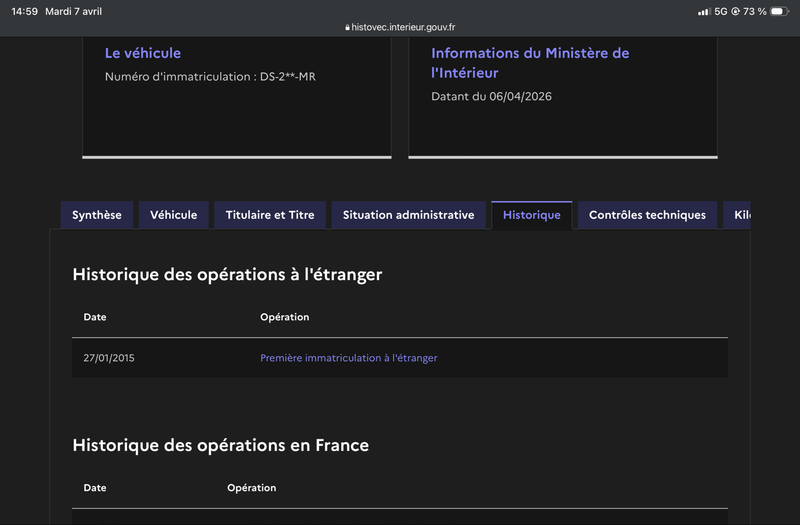Click the Informations du Ministère de l'Intérieur heading
This screenshot has height=525, width=800.
point(530,63)
